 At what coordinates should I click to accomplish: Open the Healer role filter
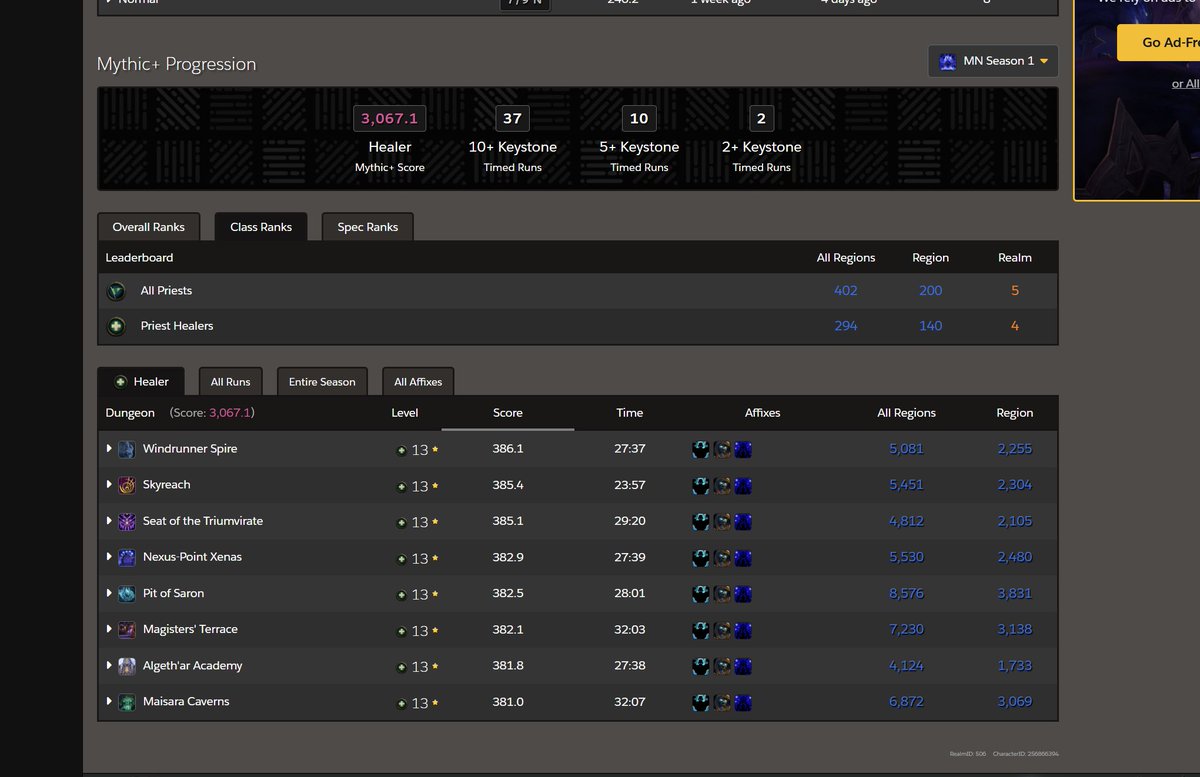(x=141, y=382)
